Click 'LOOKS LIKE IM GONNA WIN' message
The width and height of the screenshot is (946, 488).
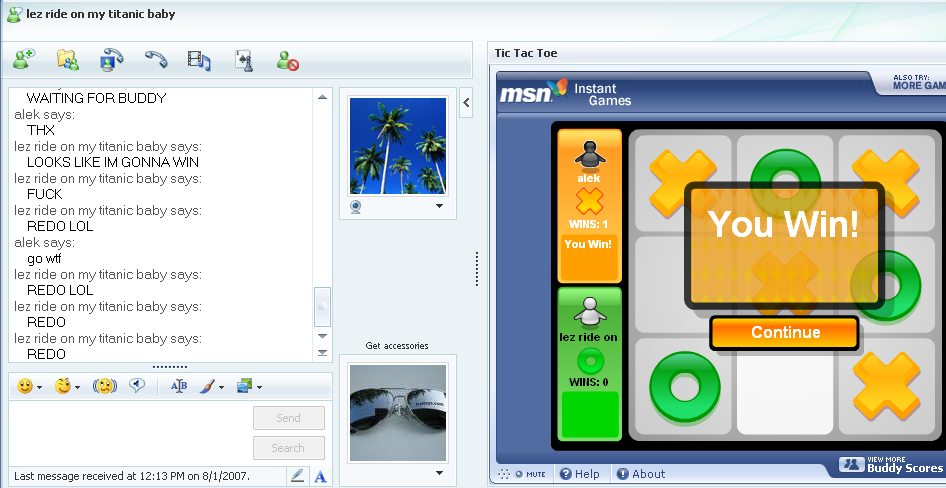click(113, 162)
